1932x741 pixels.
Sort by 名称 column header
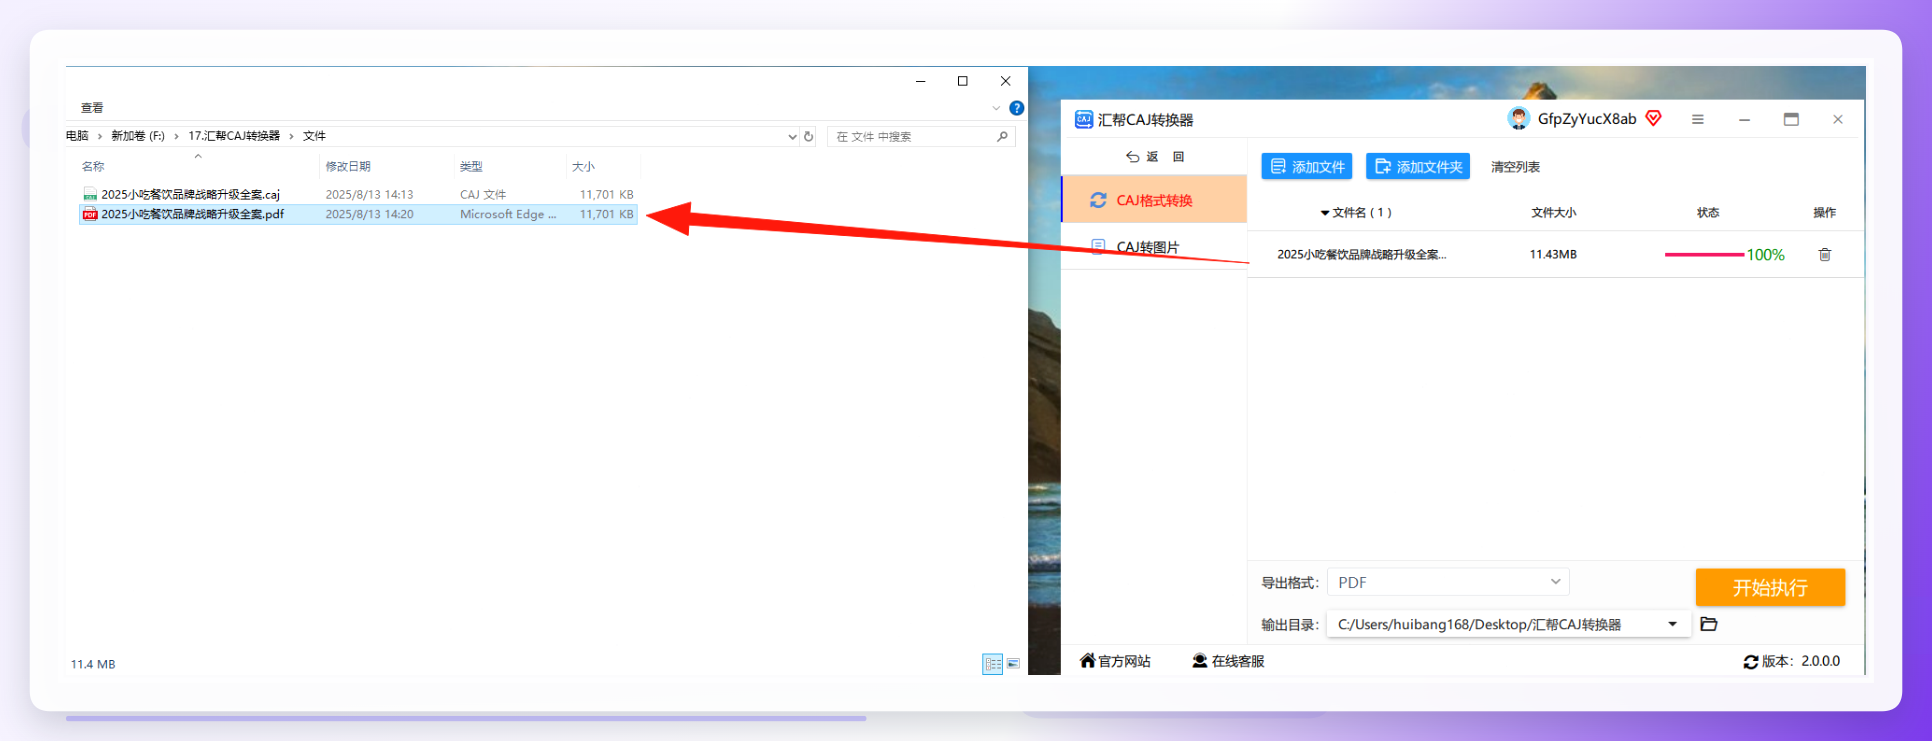93,166
